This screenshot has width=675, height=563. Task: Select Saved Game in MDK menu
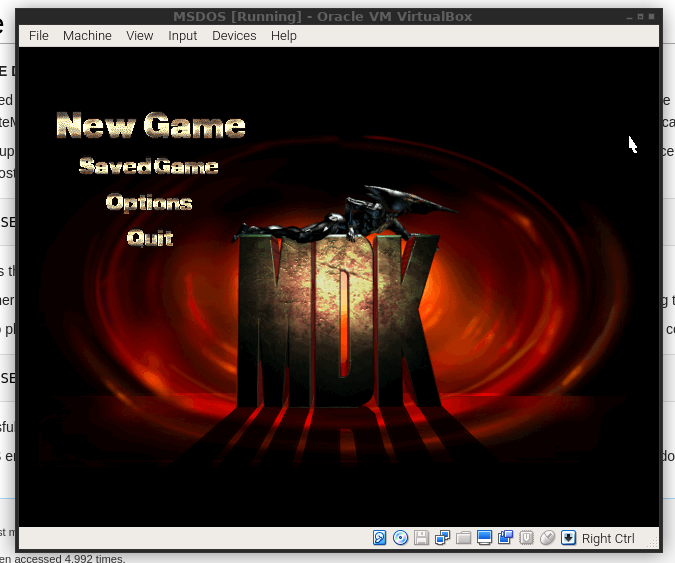[x=149, y=166]
